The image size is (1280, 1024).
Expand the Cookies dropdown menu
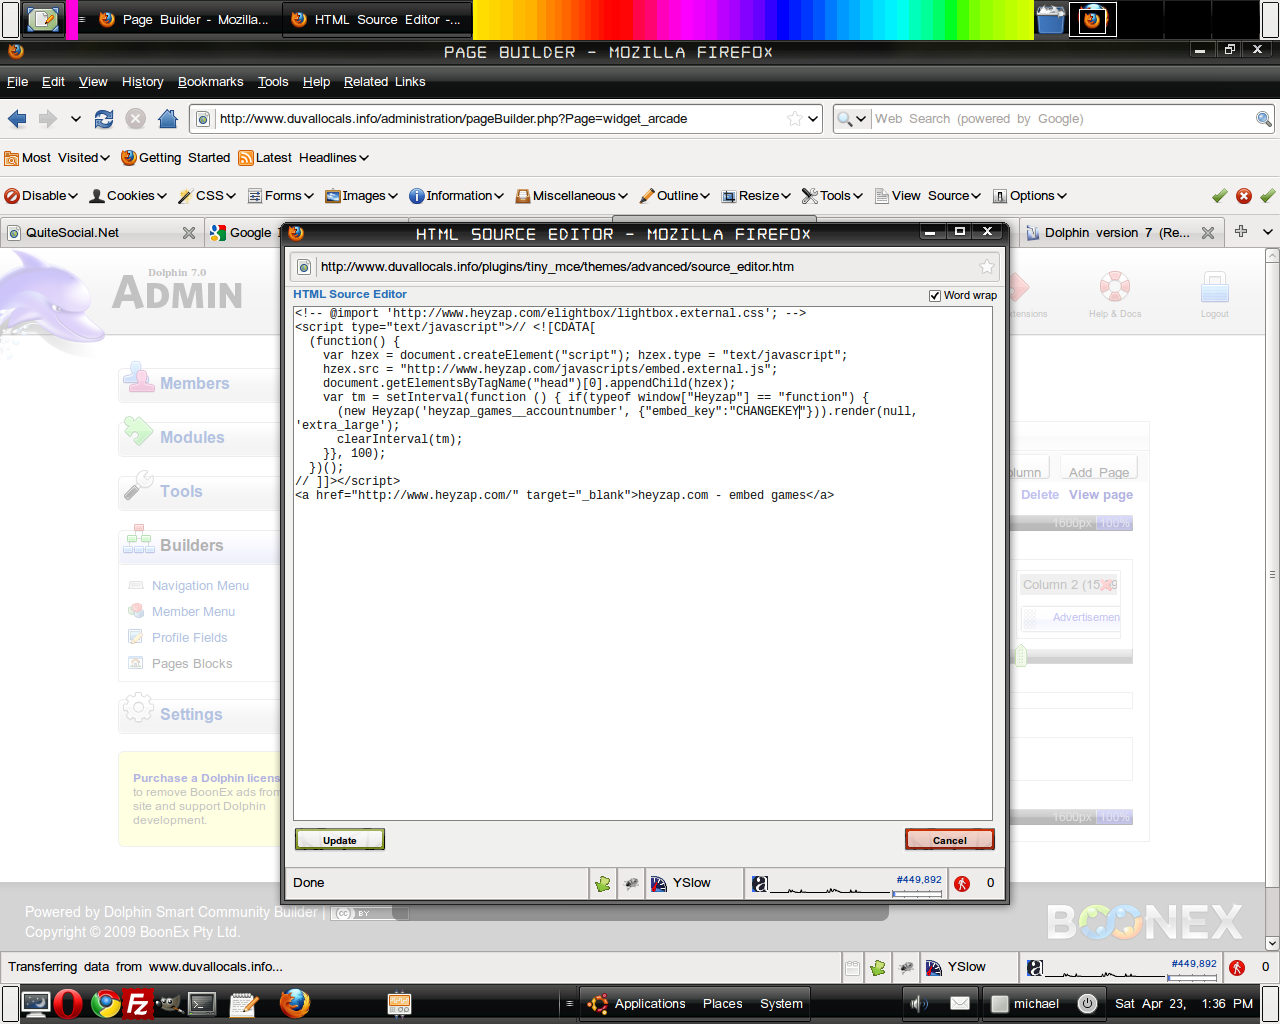(x=128, y=196)
